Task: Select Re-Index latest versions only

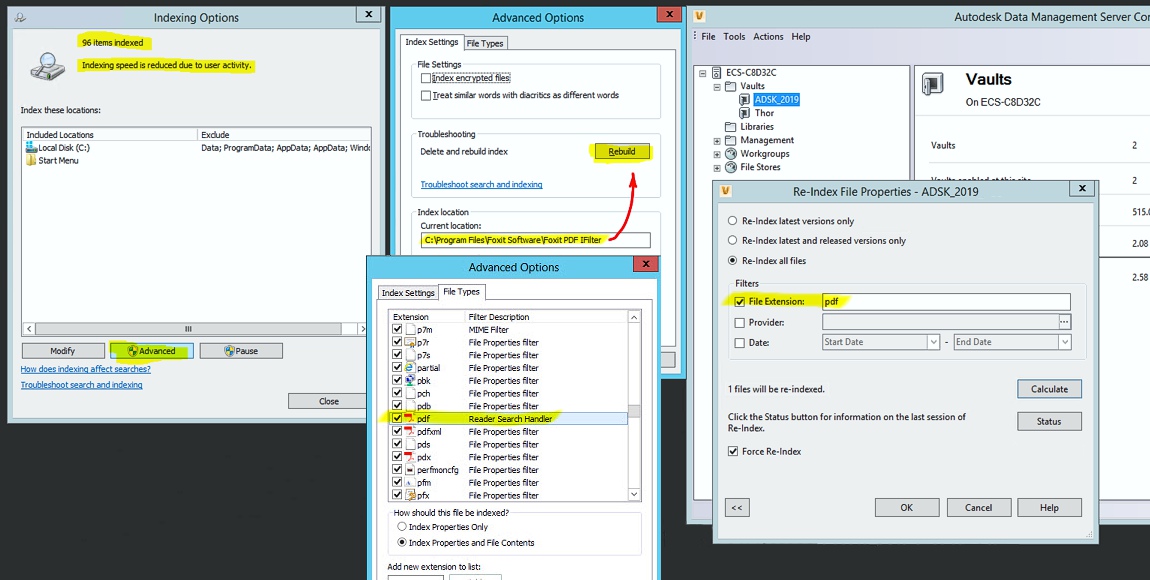Action: click(732, 221)
